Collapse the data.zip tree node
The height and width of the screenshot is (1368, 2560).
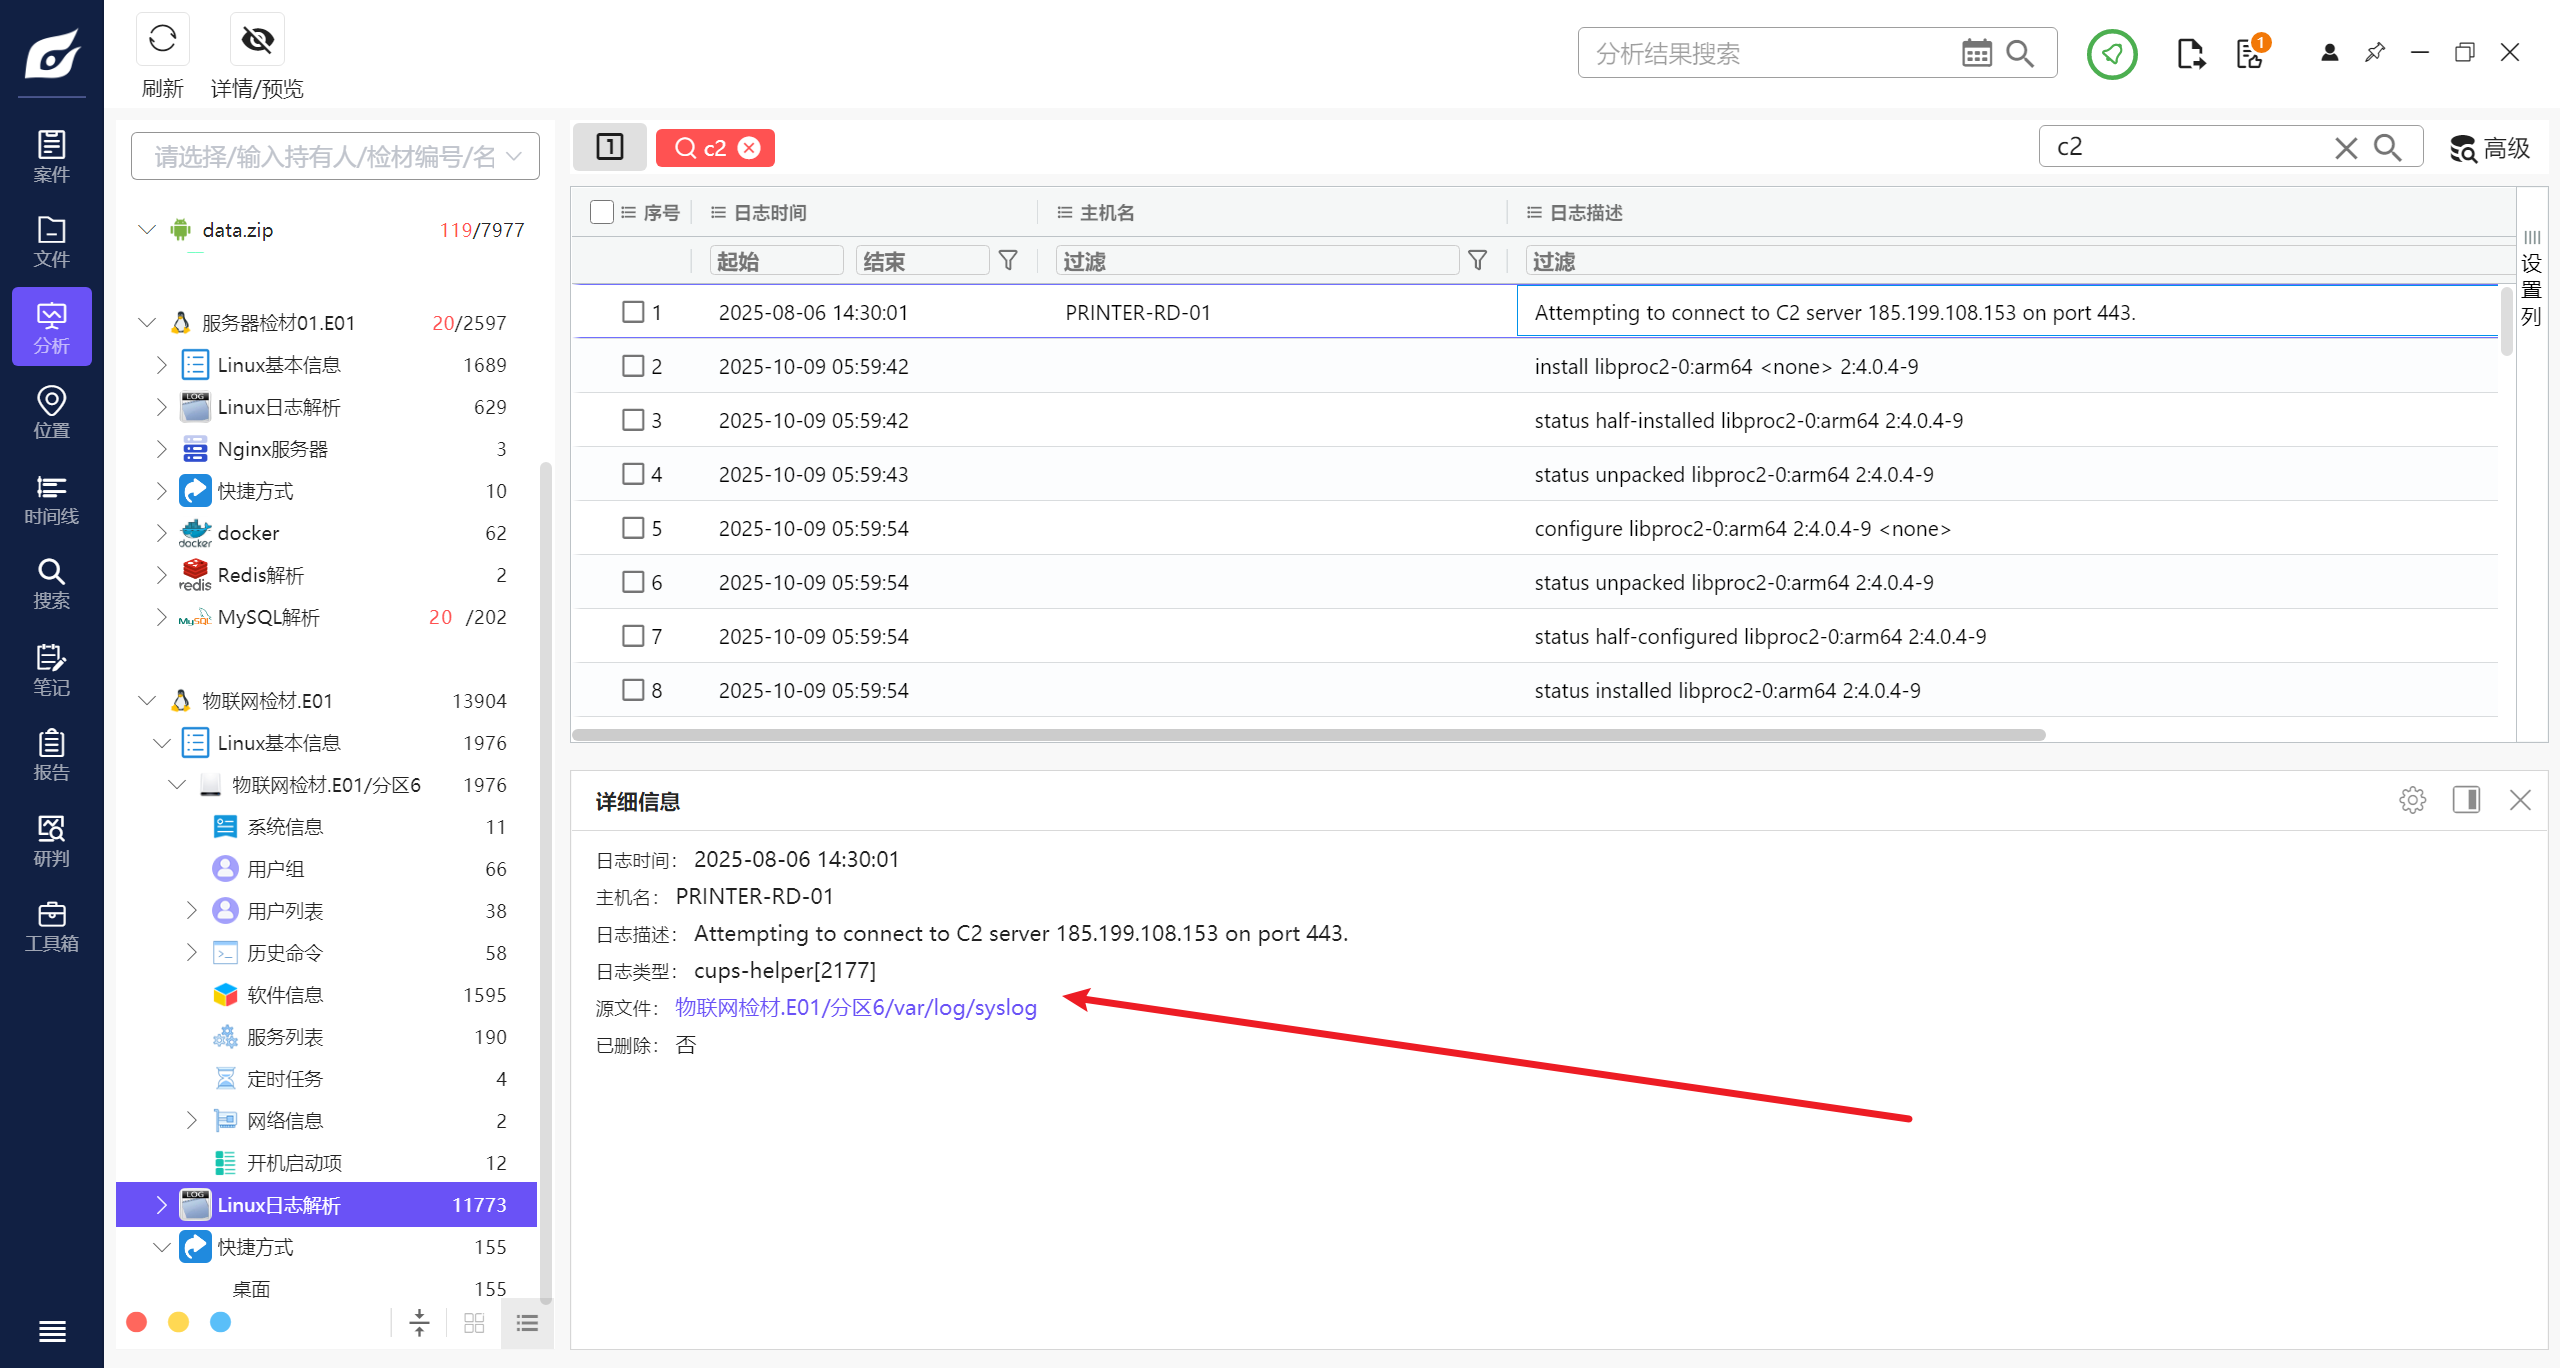[147, 230]
